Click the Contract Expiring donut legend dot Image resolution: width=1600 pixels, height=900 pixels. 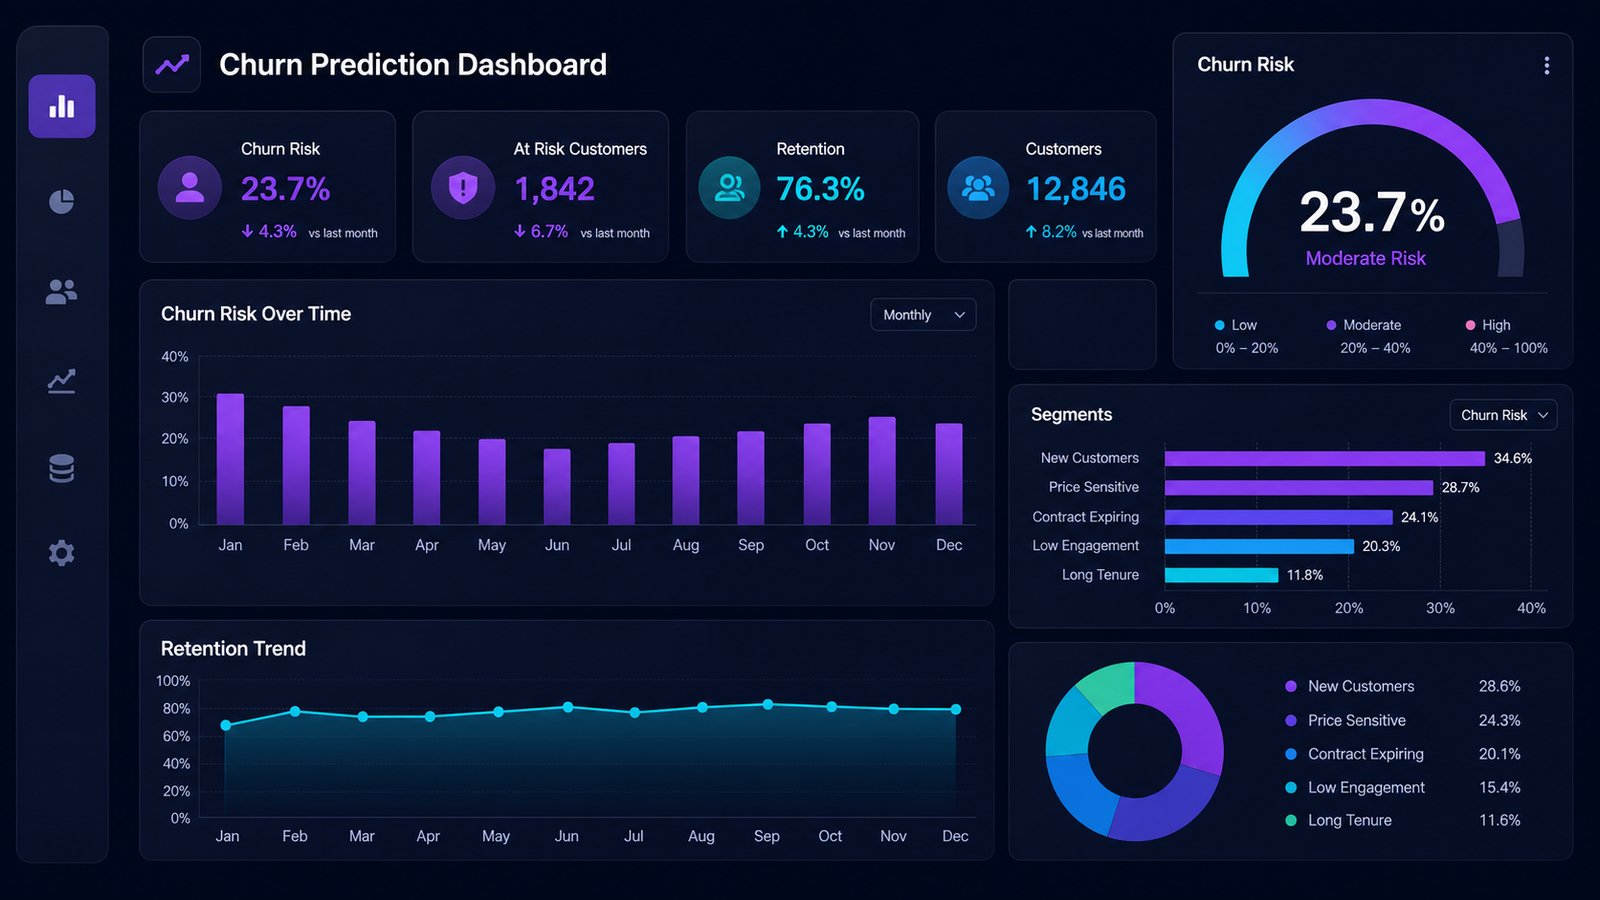1291,754
